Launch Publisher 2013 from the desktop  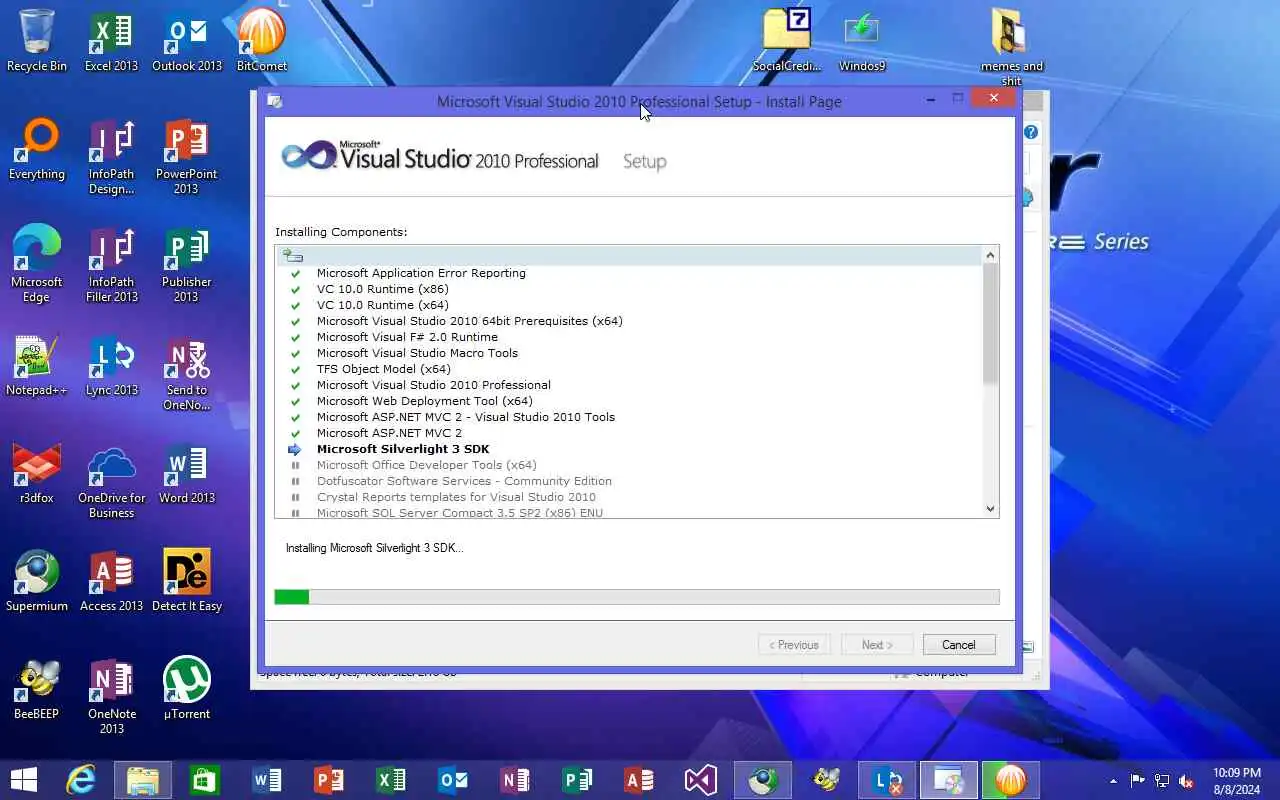click(187, 264)
